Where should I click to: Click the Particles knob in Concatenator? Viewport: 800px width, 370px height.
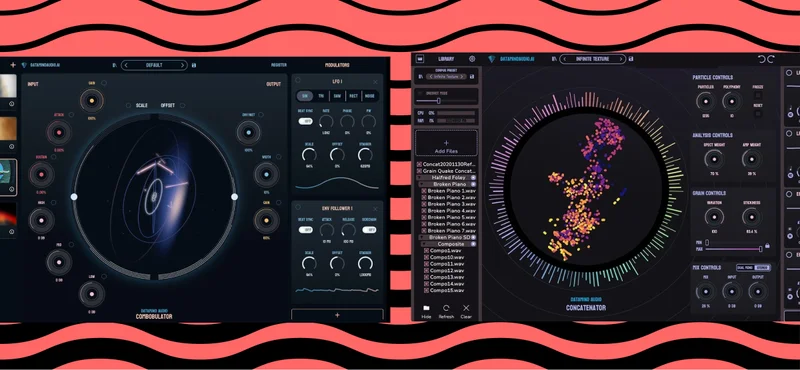pyautogui.click(x=705, y=102)
